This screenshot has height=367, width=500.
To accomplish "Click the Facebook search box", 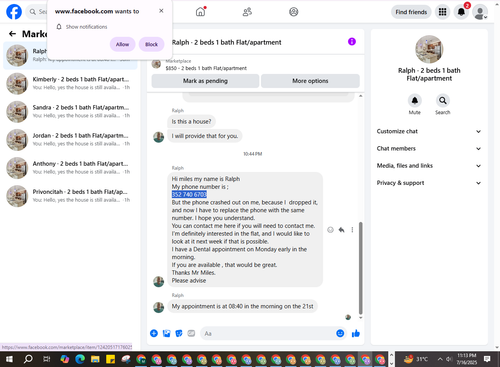I will (x=37, y=12).
